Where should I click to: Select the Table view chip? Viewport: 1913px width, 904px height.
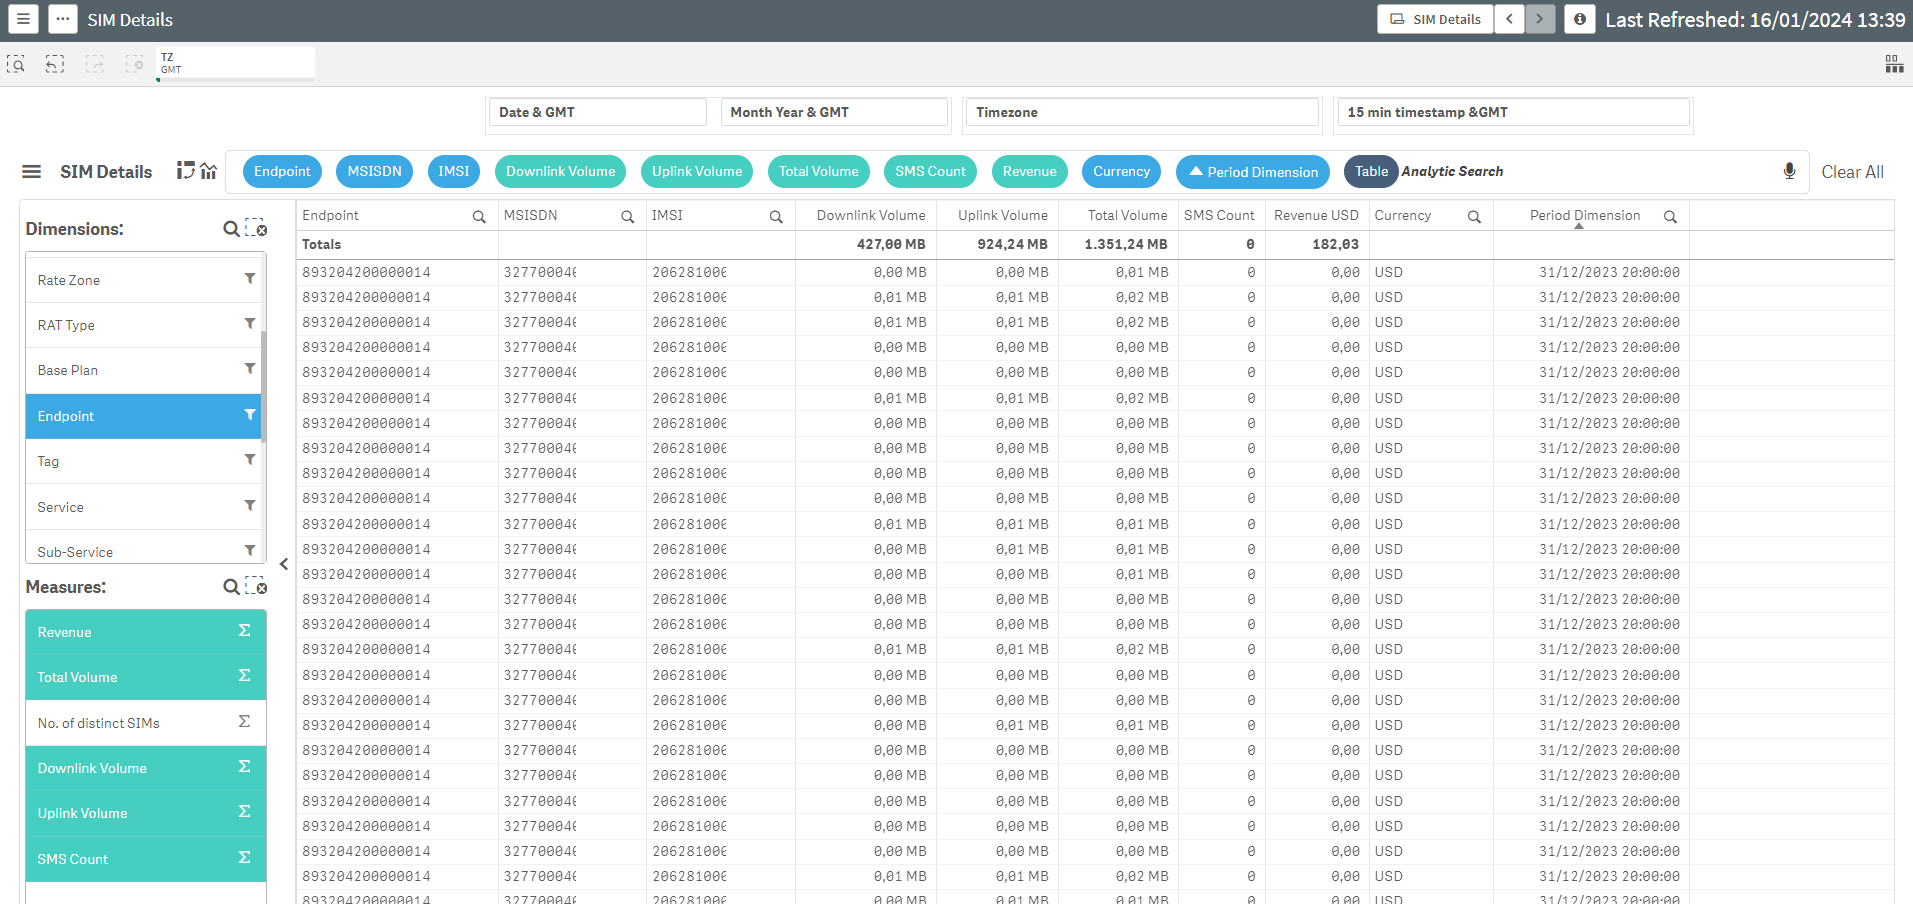(x=1371, y=171)
